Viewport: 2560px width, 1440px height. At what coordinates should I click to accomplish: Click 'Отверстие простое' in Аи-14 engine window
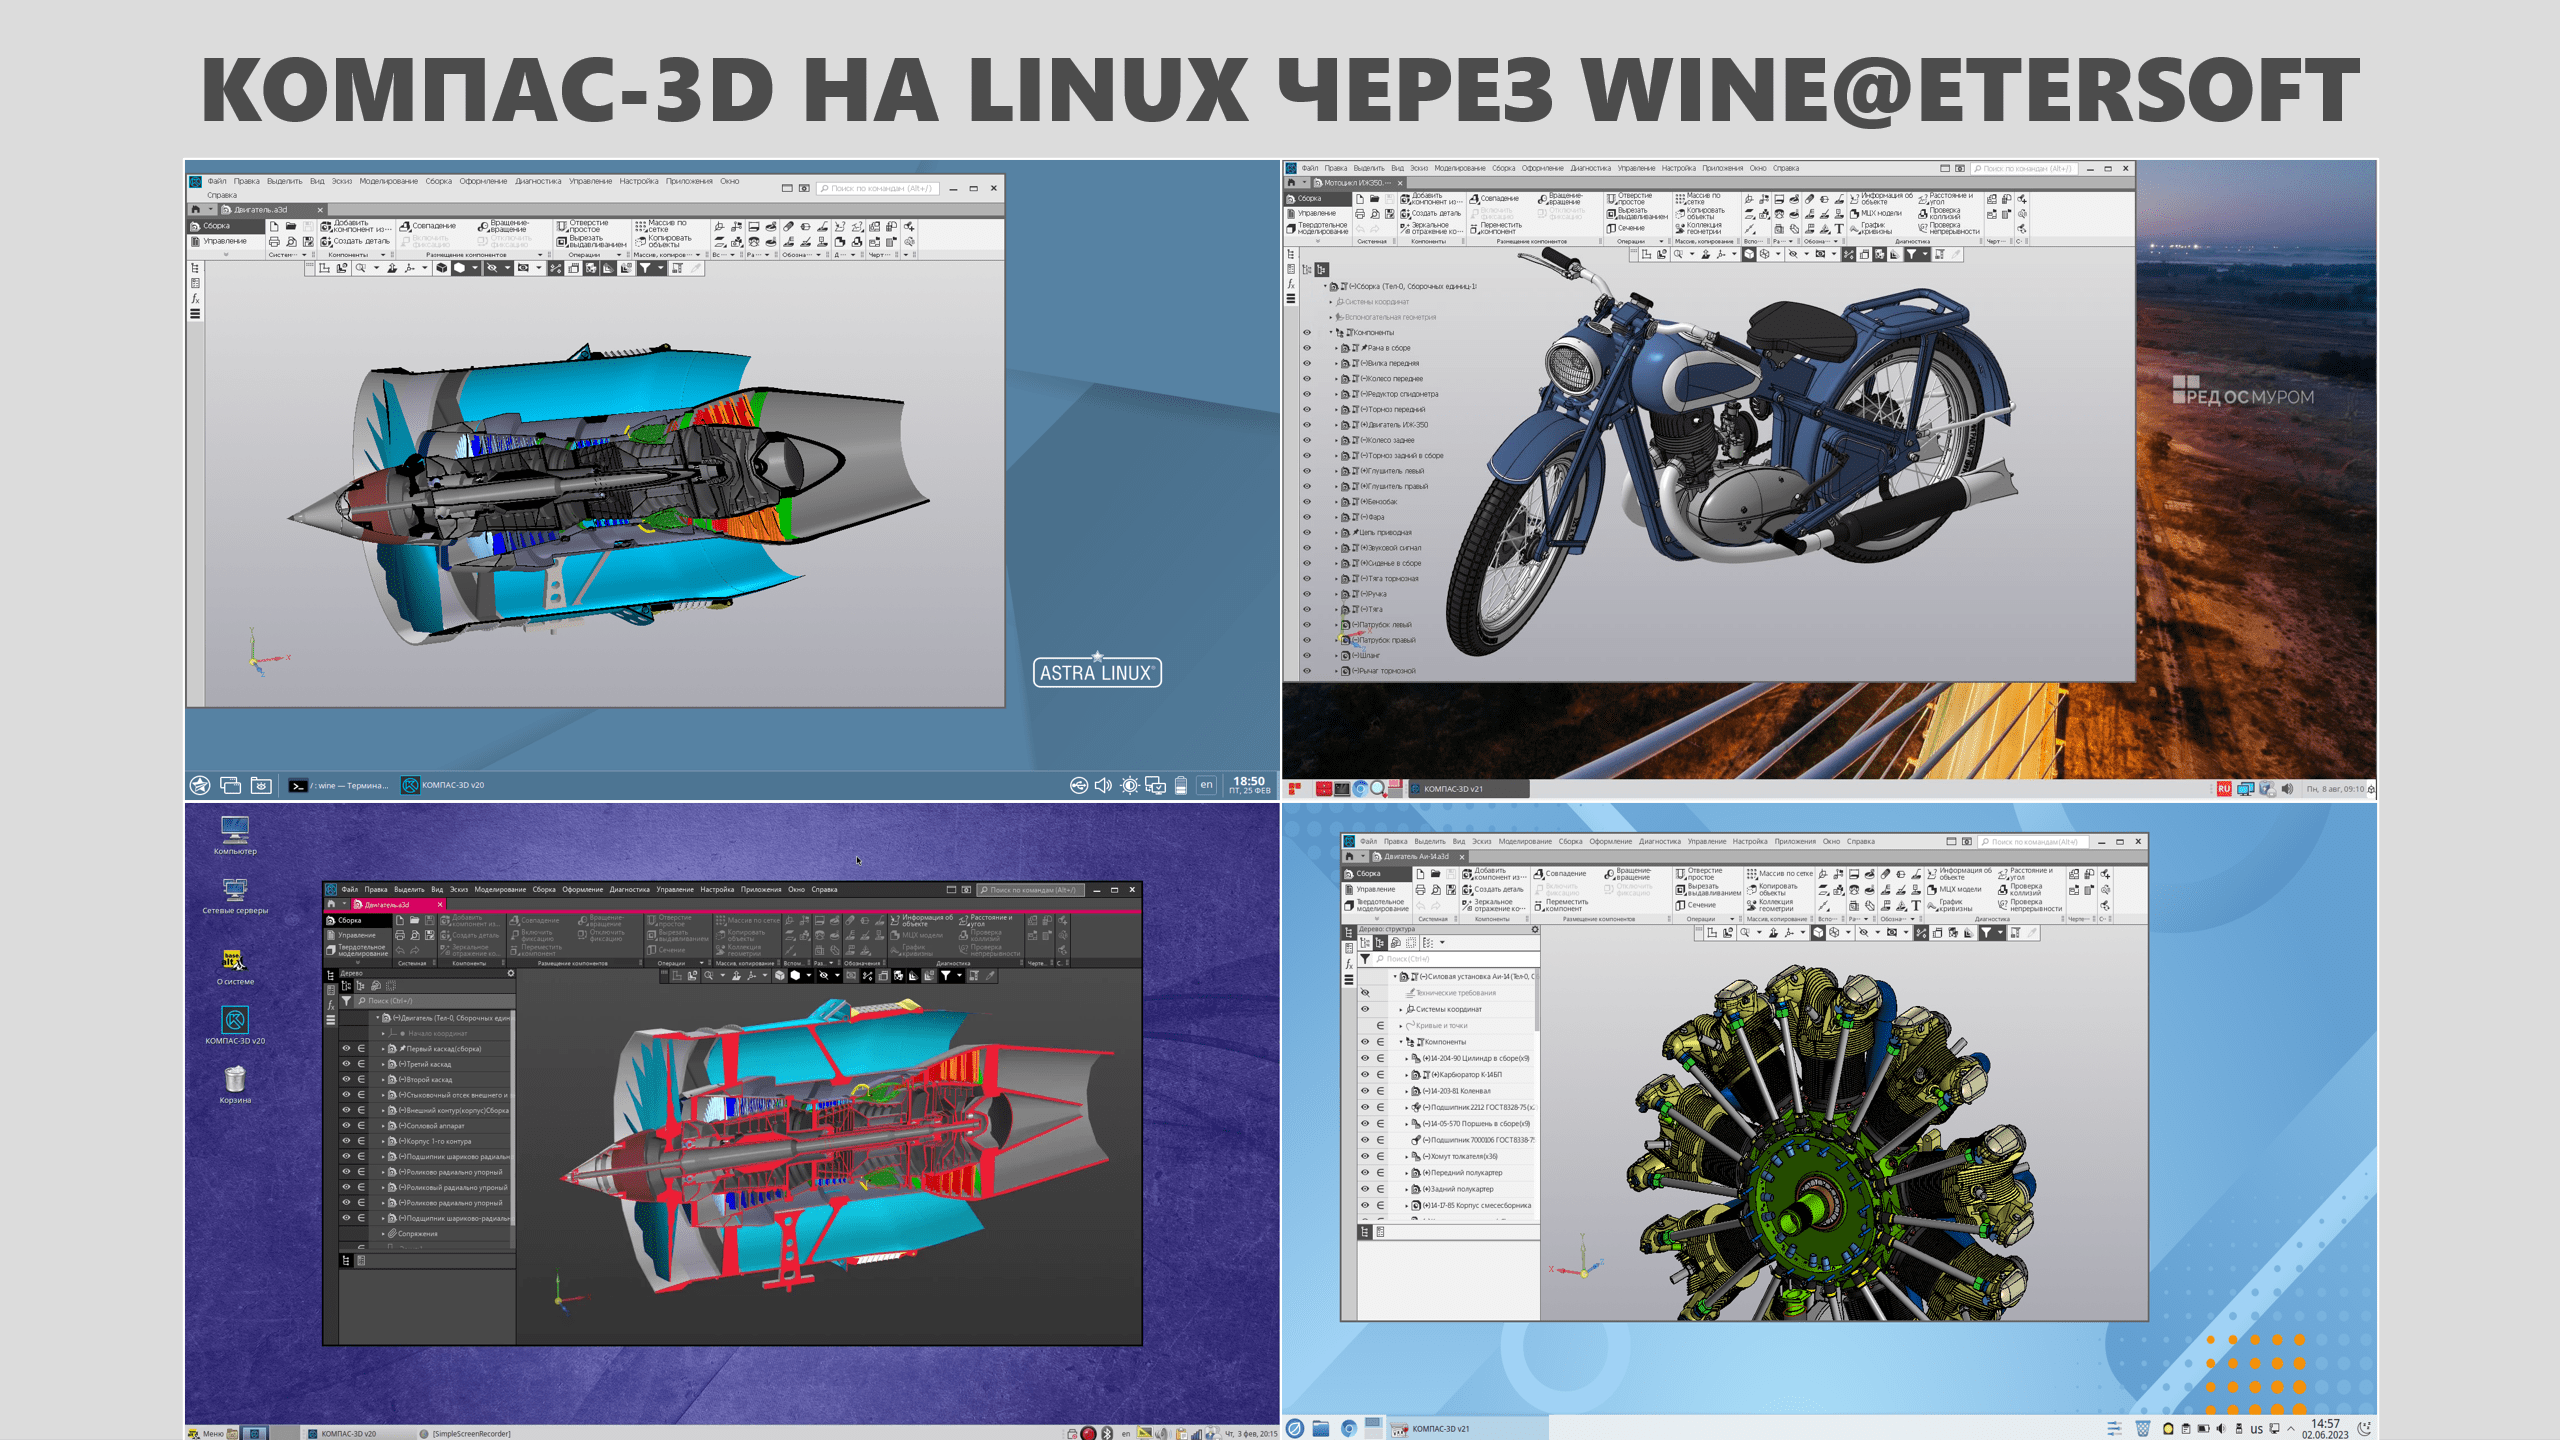point(1699,874)
